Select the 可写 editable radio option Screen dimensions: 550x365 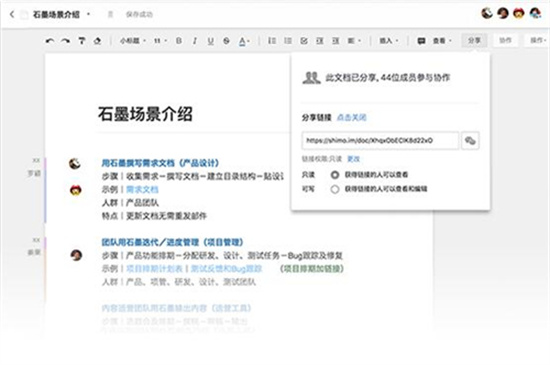click(335, 189)
